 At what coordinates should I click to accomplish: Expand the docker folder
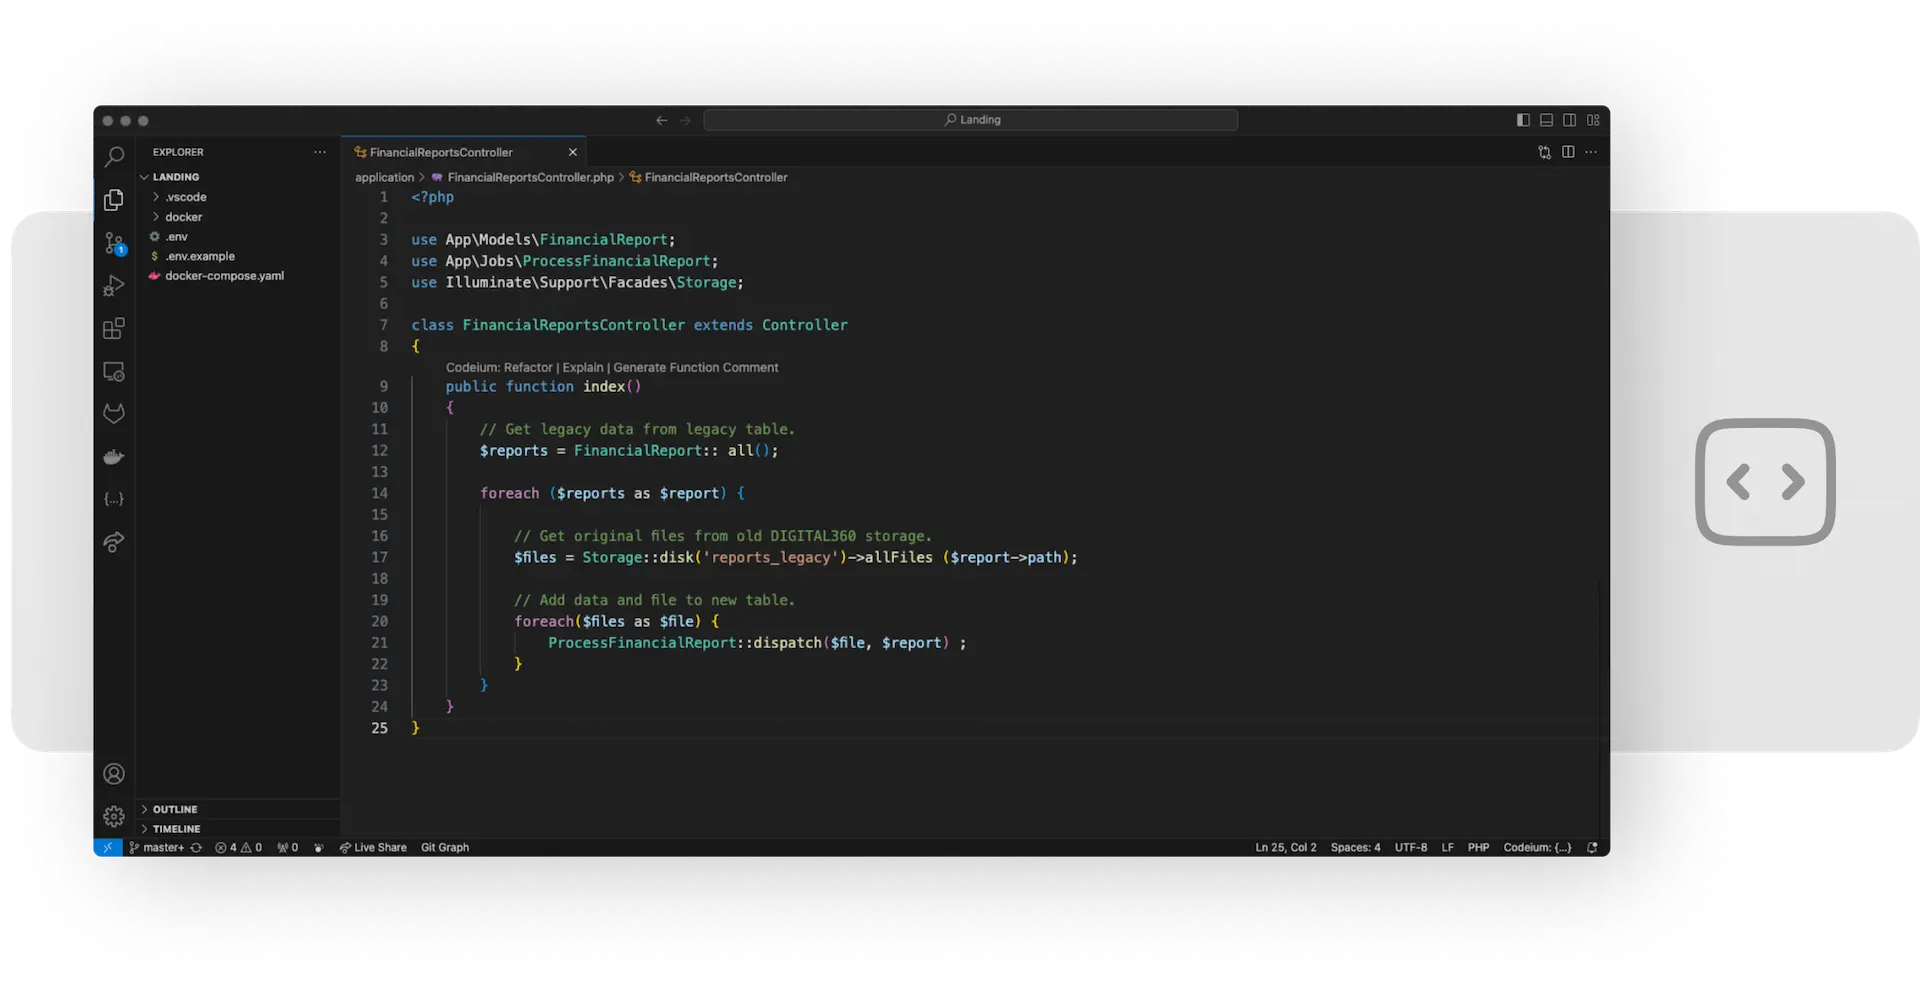pos(183,217)
